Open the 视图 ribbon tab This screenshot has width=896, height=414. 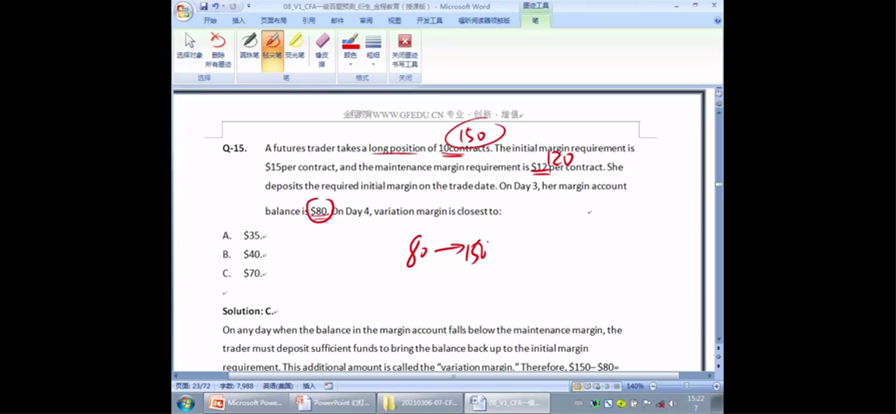pos(394,21)
